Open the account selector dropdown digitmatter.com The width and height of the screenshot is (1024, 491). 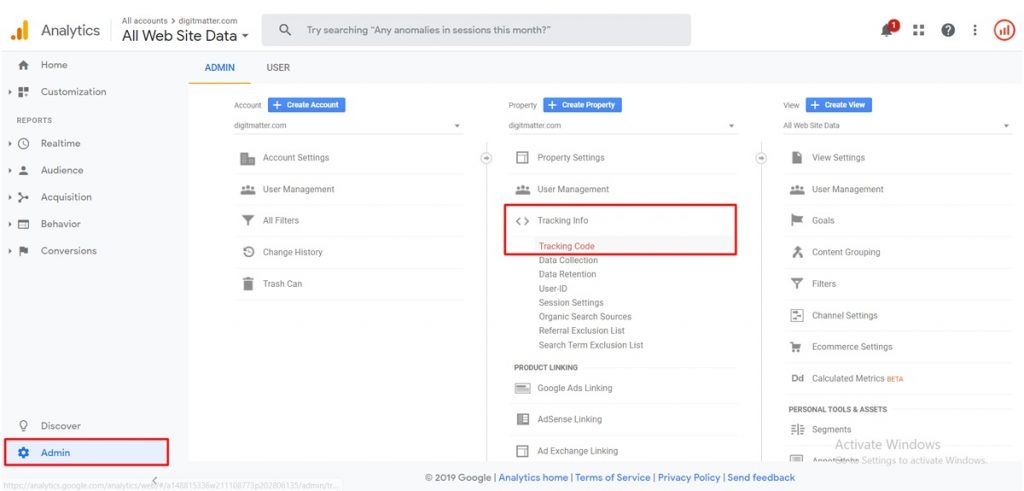coord(346,126)
